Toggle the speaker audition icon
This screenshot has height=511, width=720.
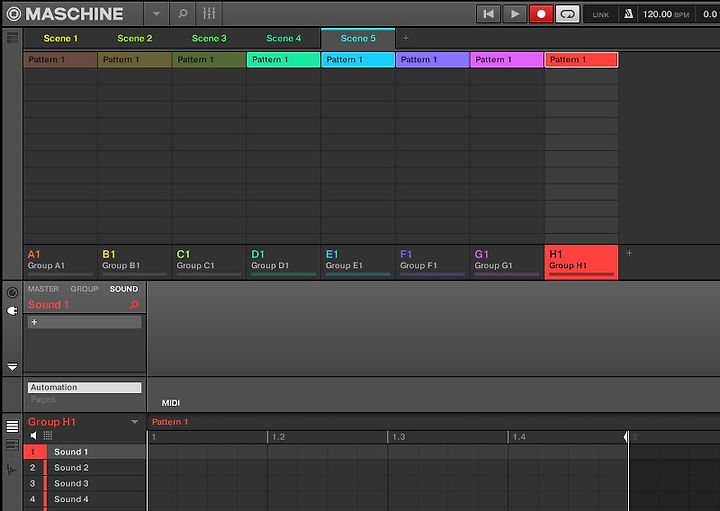coord(33,435)
